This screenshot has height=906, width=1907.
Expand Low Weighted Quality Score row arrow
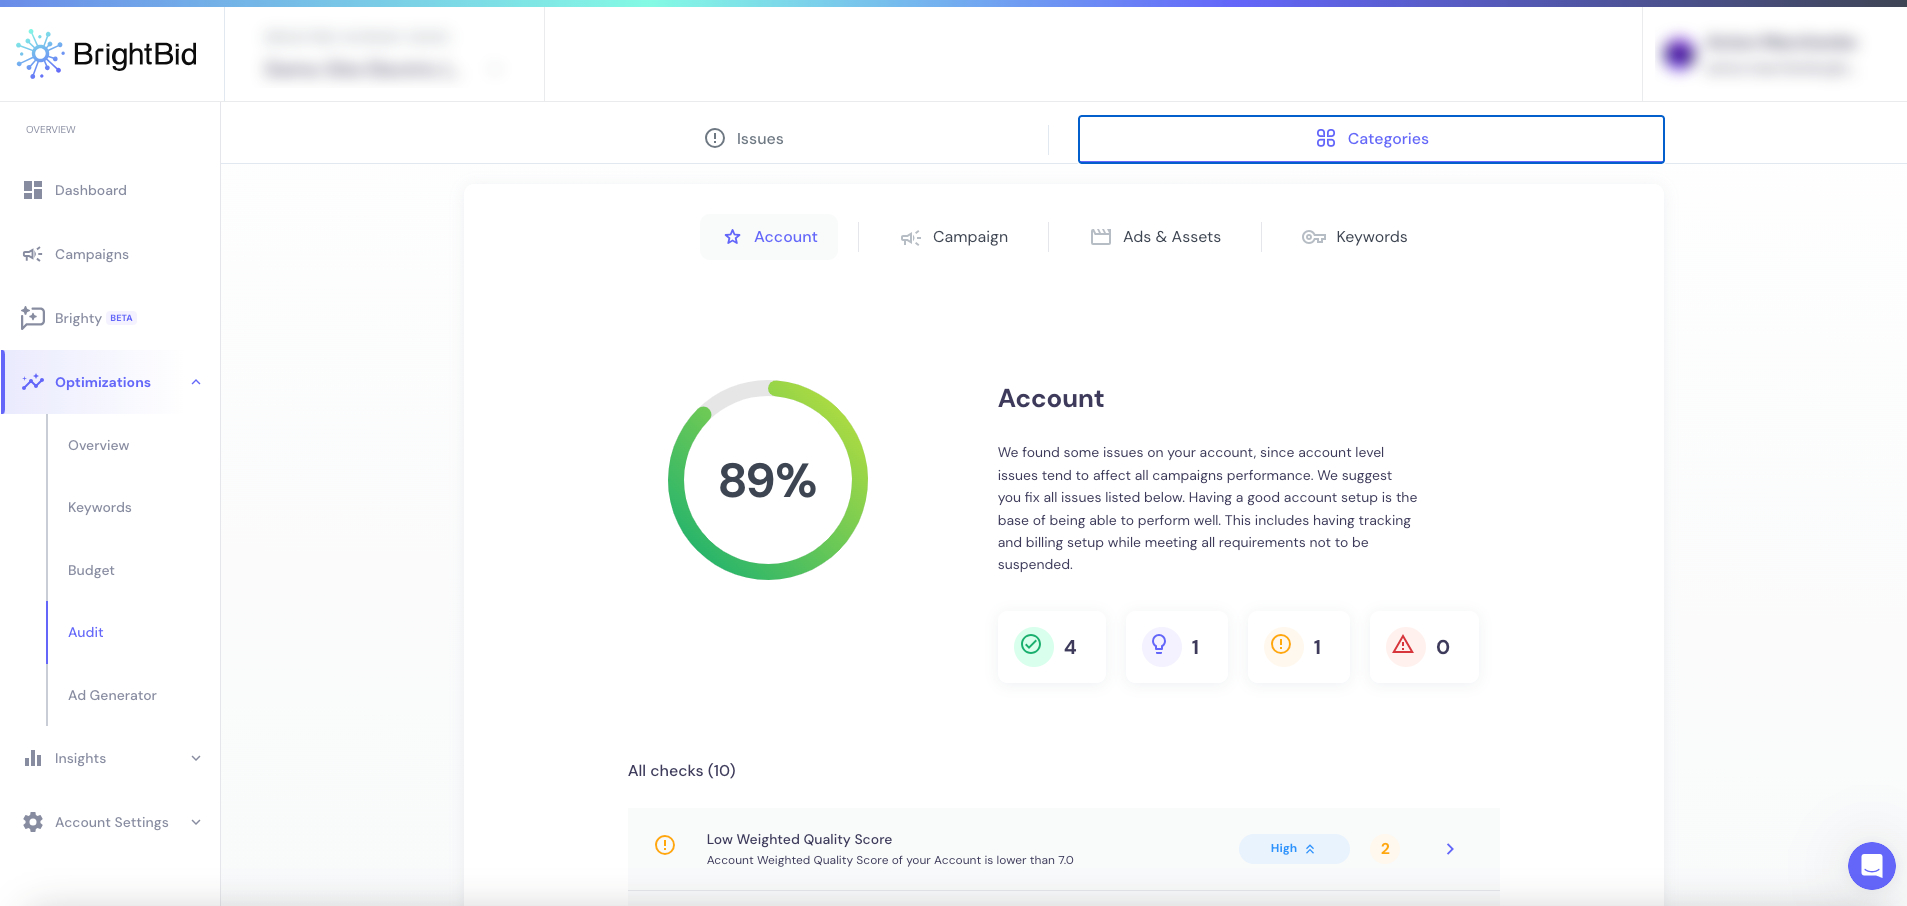(x=1450, y=849)
